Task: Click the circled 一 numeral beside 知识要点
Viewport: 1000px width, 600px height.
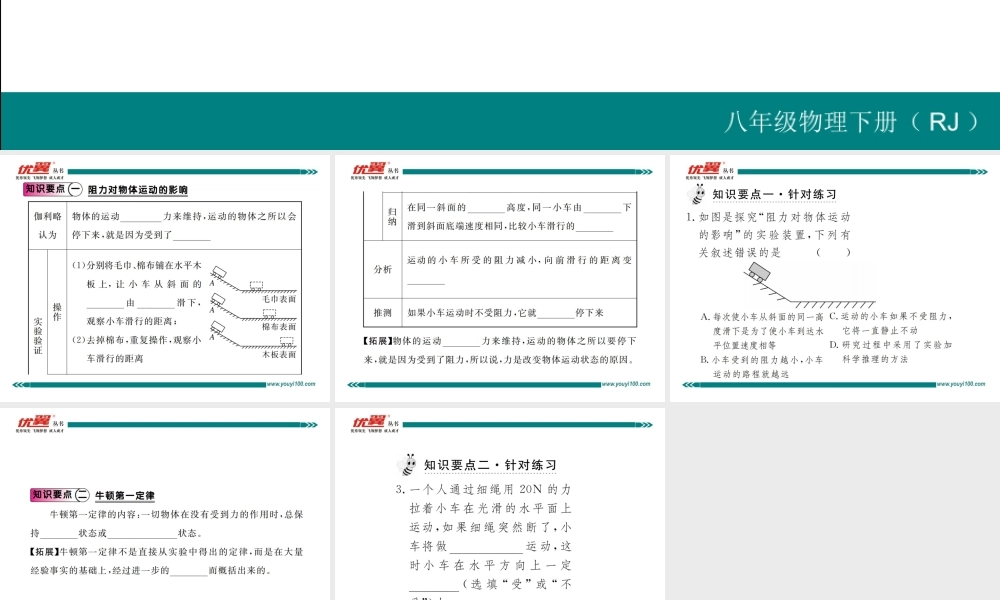Action: click(x=74, y=189)
